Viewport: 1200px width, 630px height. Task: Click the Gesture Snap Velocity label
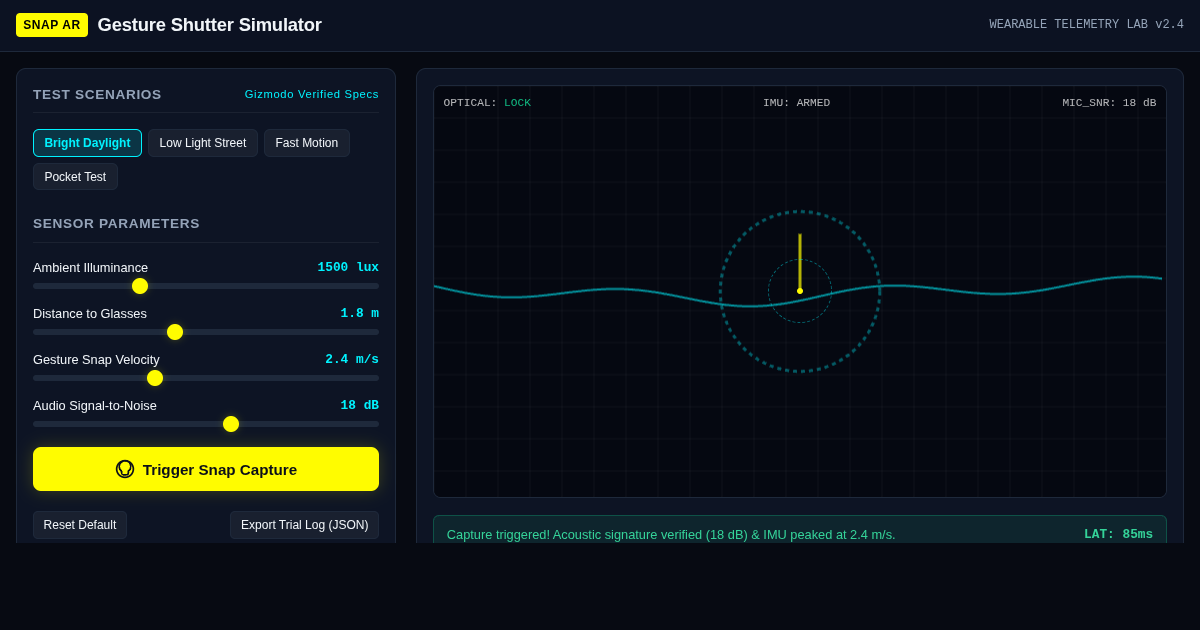point(96,359)
